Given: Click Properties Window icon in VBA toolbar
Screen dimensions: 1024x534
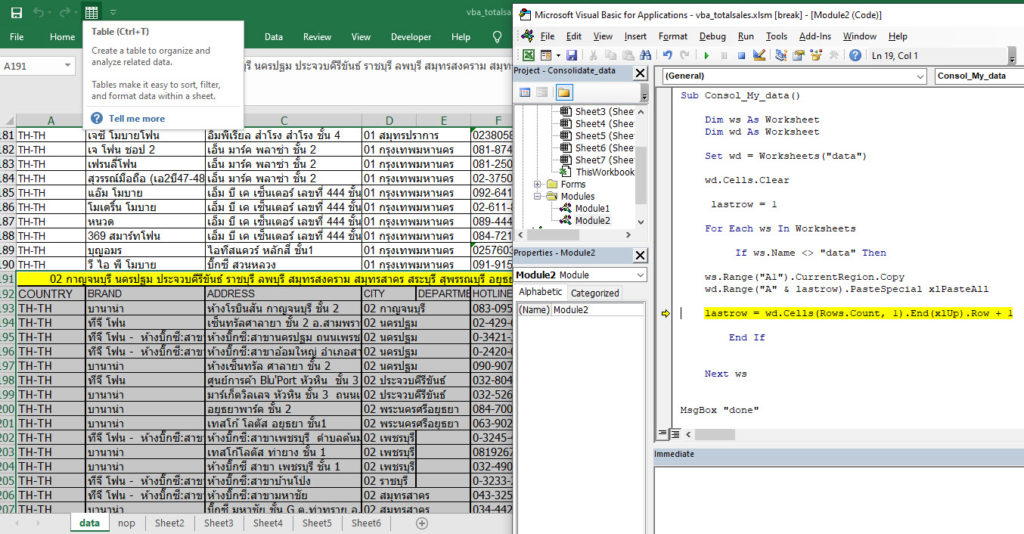Looking at the screenshot, I should pyautogui.click(x=798, y=55).
